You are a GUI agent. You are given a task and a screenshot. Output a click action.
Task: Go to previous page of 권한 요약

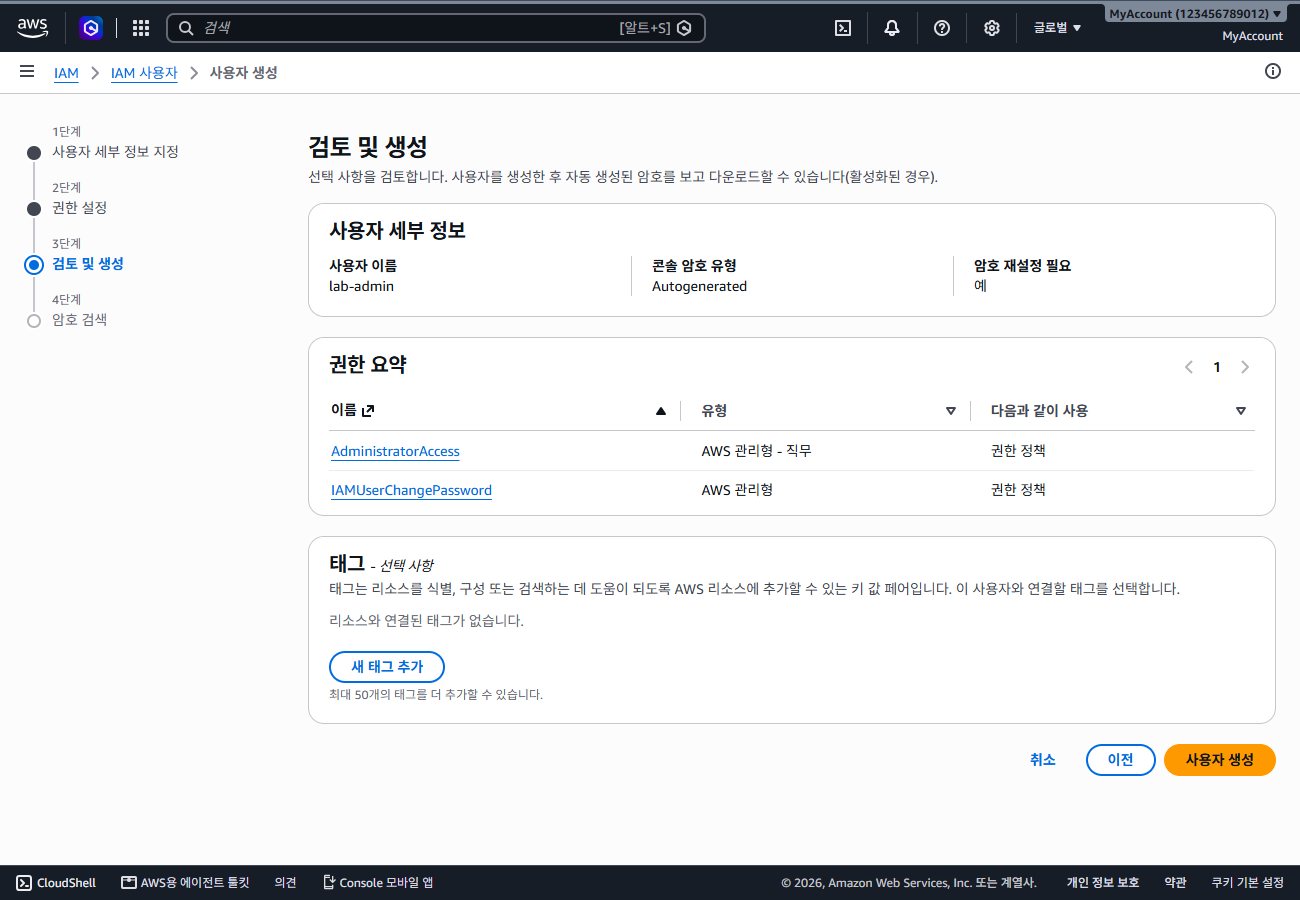[1189, 367]
